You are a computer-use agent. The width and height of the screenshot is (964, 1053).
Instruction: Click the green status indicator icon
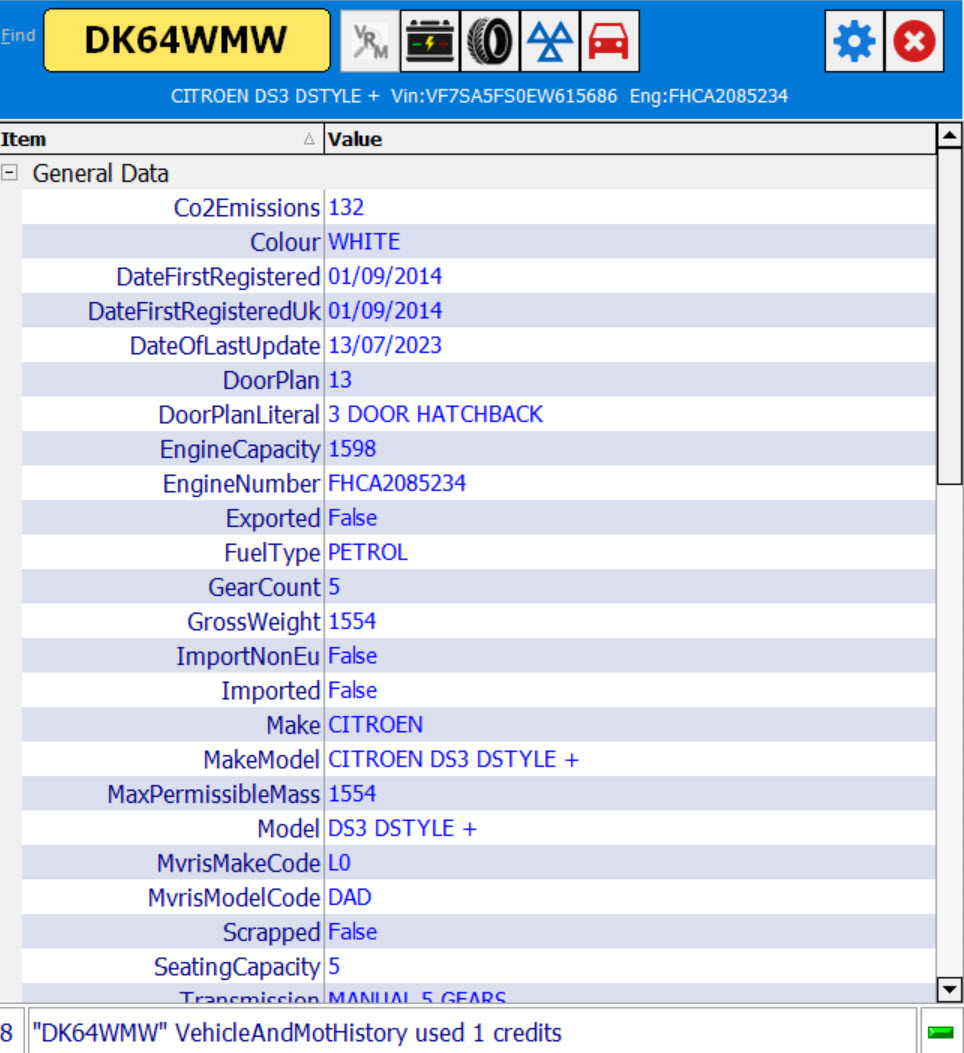[940, 1033]
